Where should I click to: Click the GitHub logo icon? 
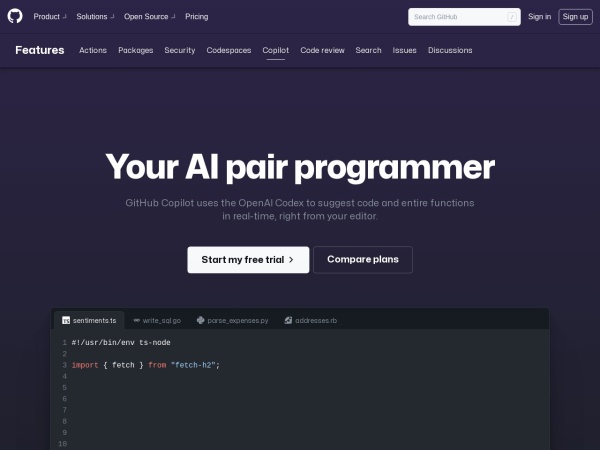pyautogui.click(x=16, y=16)
